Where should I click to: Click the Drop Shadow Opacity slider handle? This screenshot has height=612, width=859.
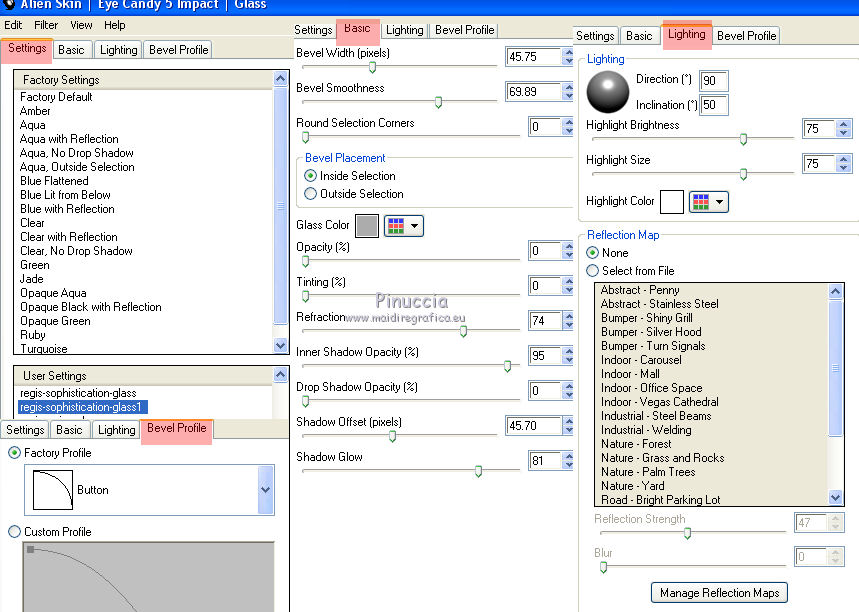306,401
